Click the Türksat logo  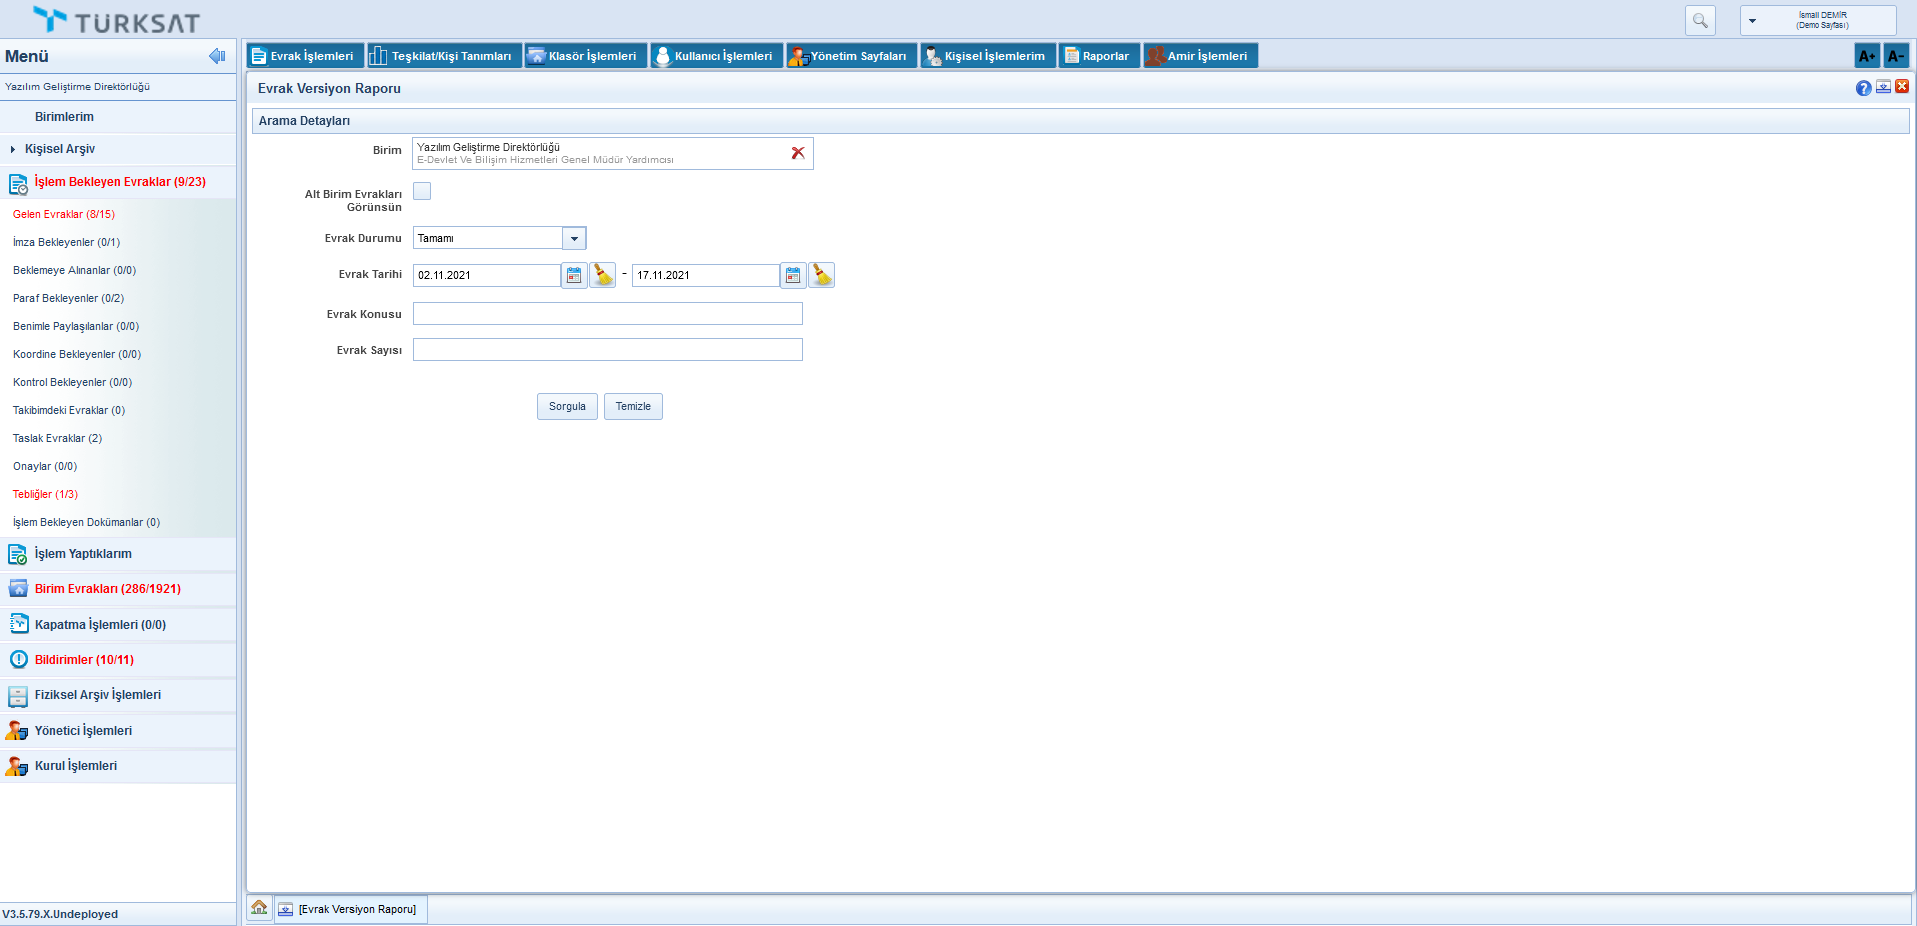click(x=117, y=20)
